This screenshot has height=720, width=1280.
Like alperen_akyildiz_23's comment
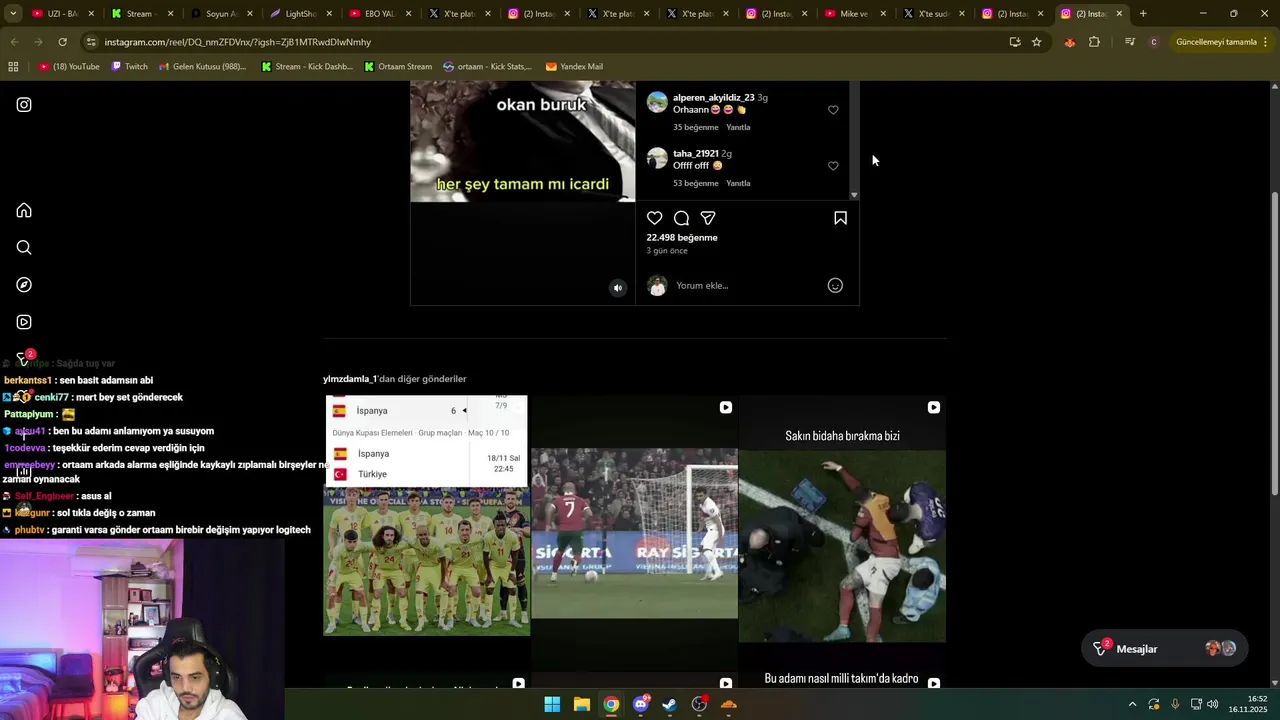(833, 110)
